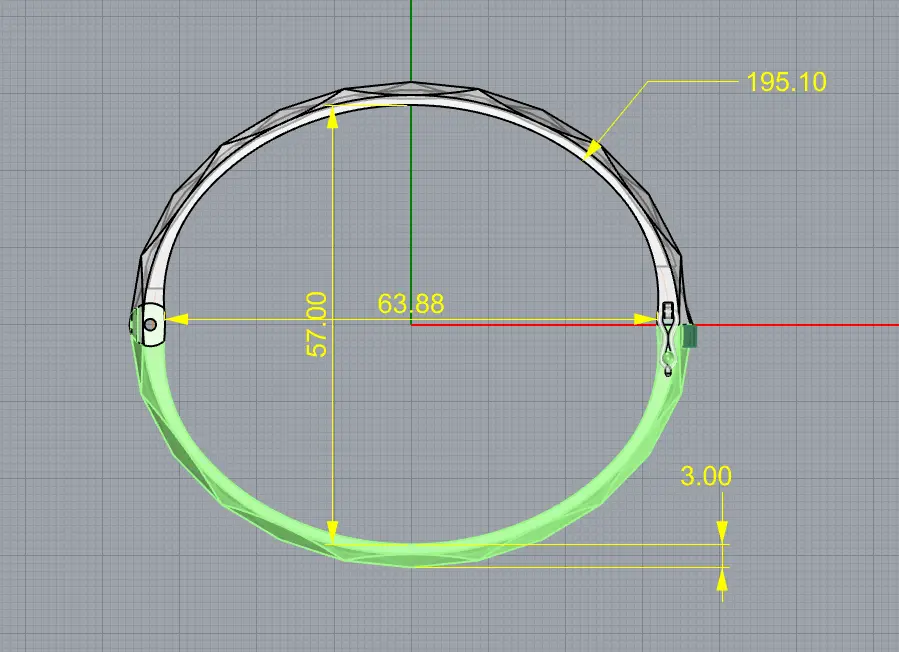Click the green Y axis line
The height and width of the screenshot is (652, 899).
[410, 40]
